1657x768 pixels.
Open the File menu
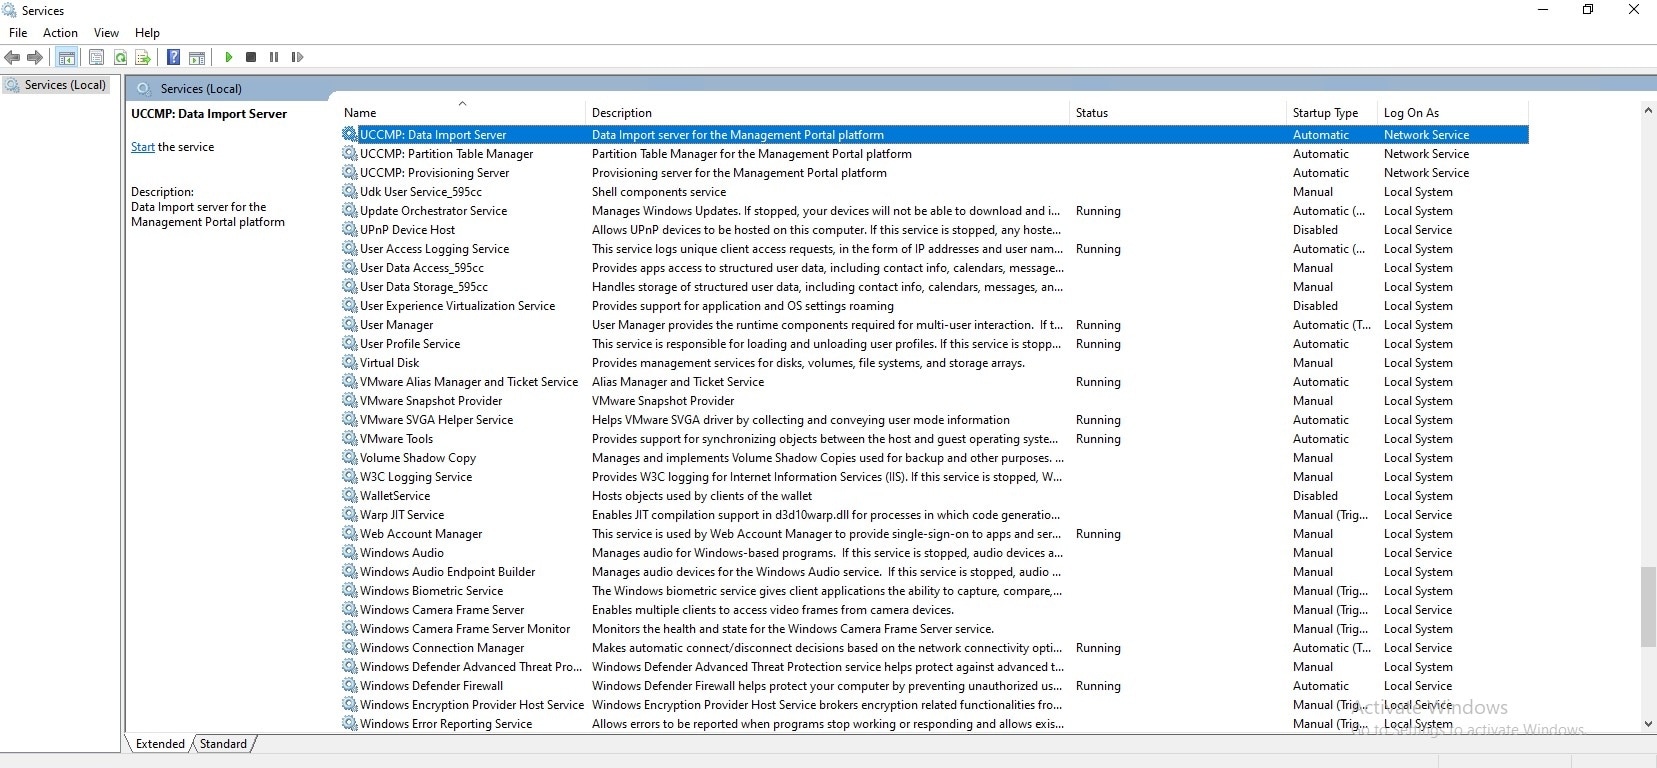[x=18, y=33]
